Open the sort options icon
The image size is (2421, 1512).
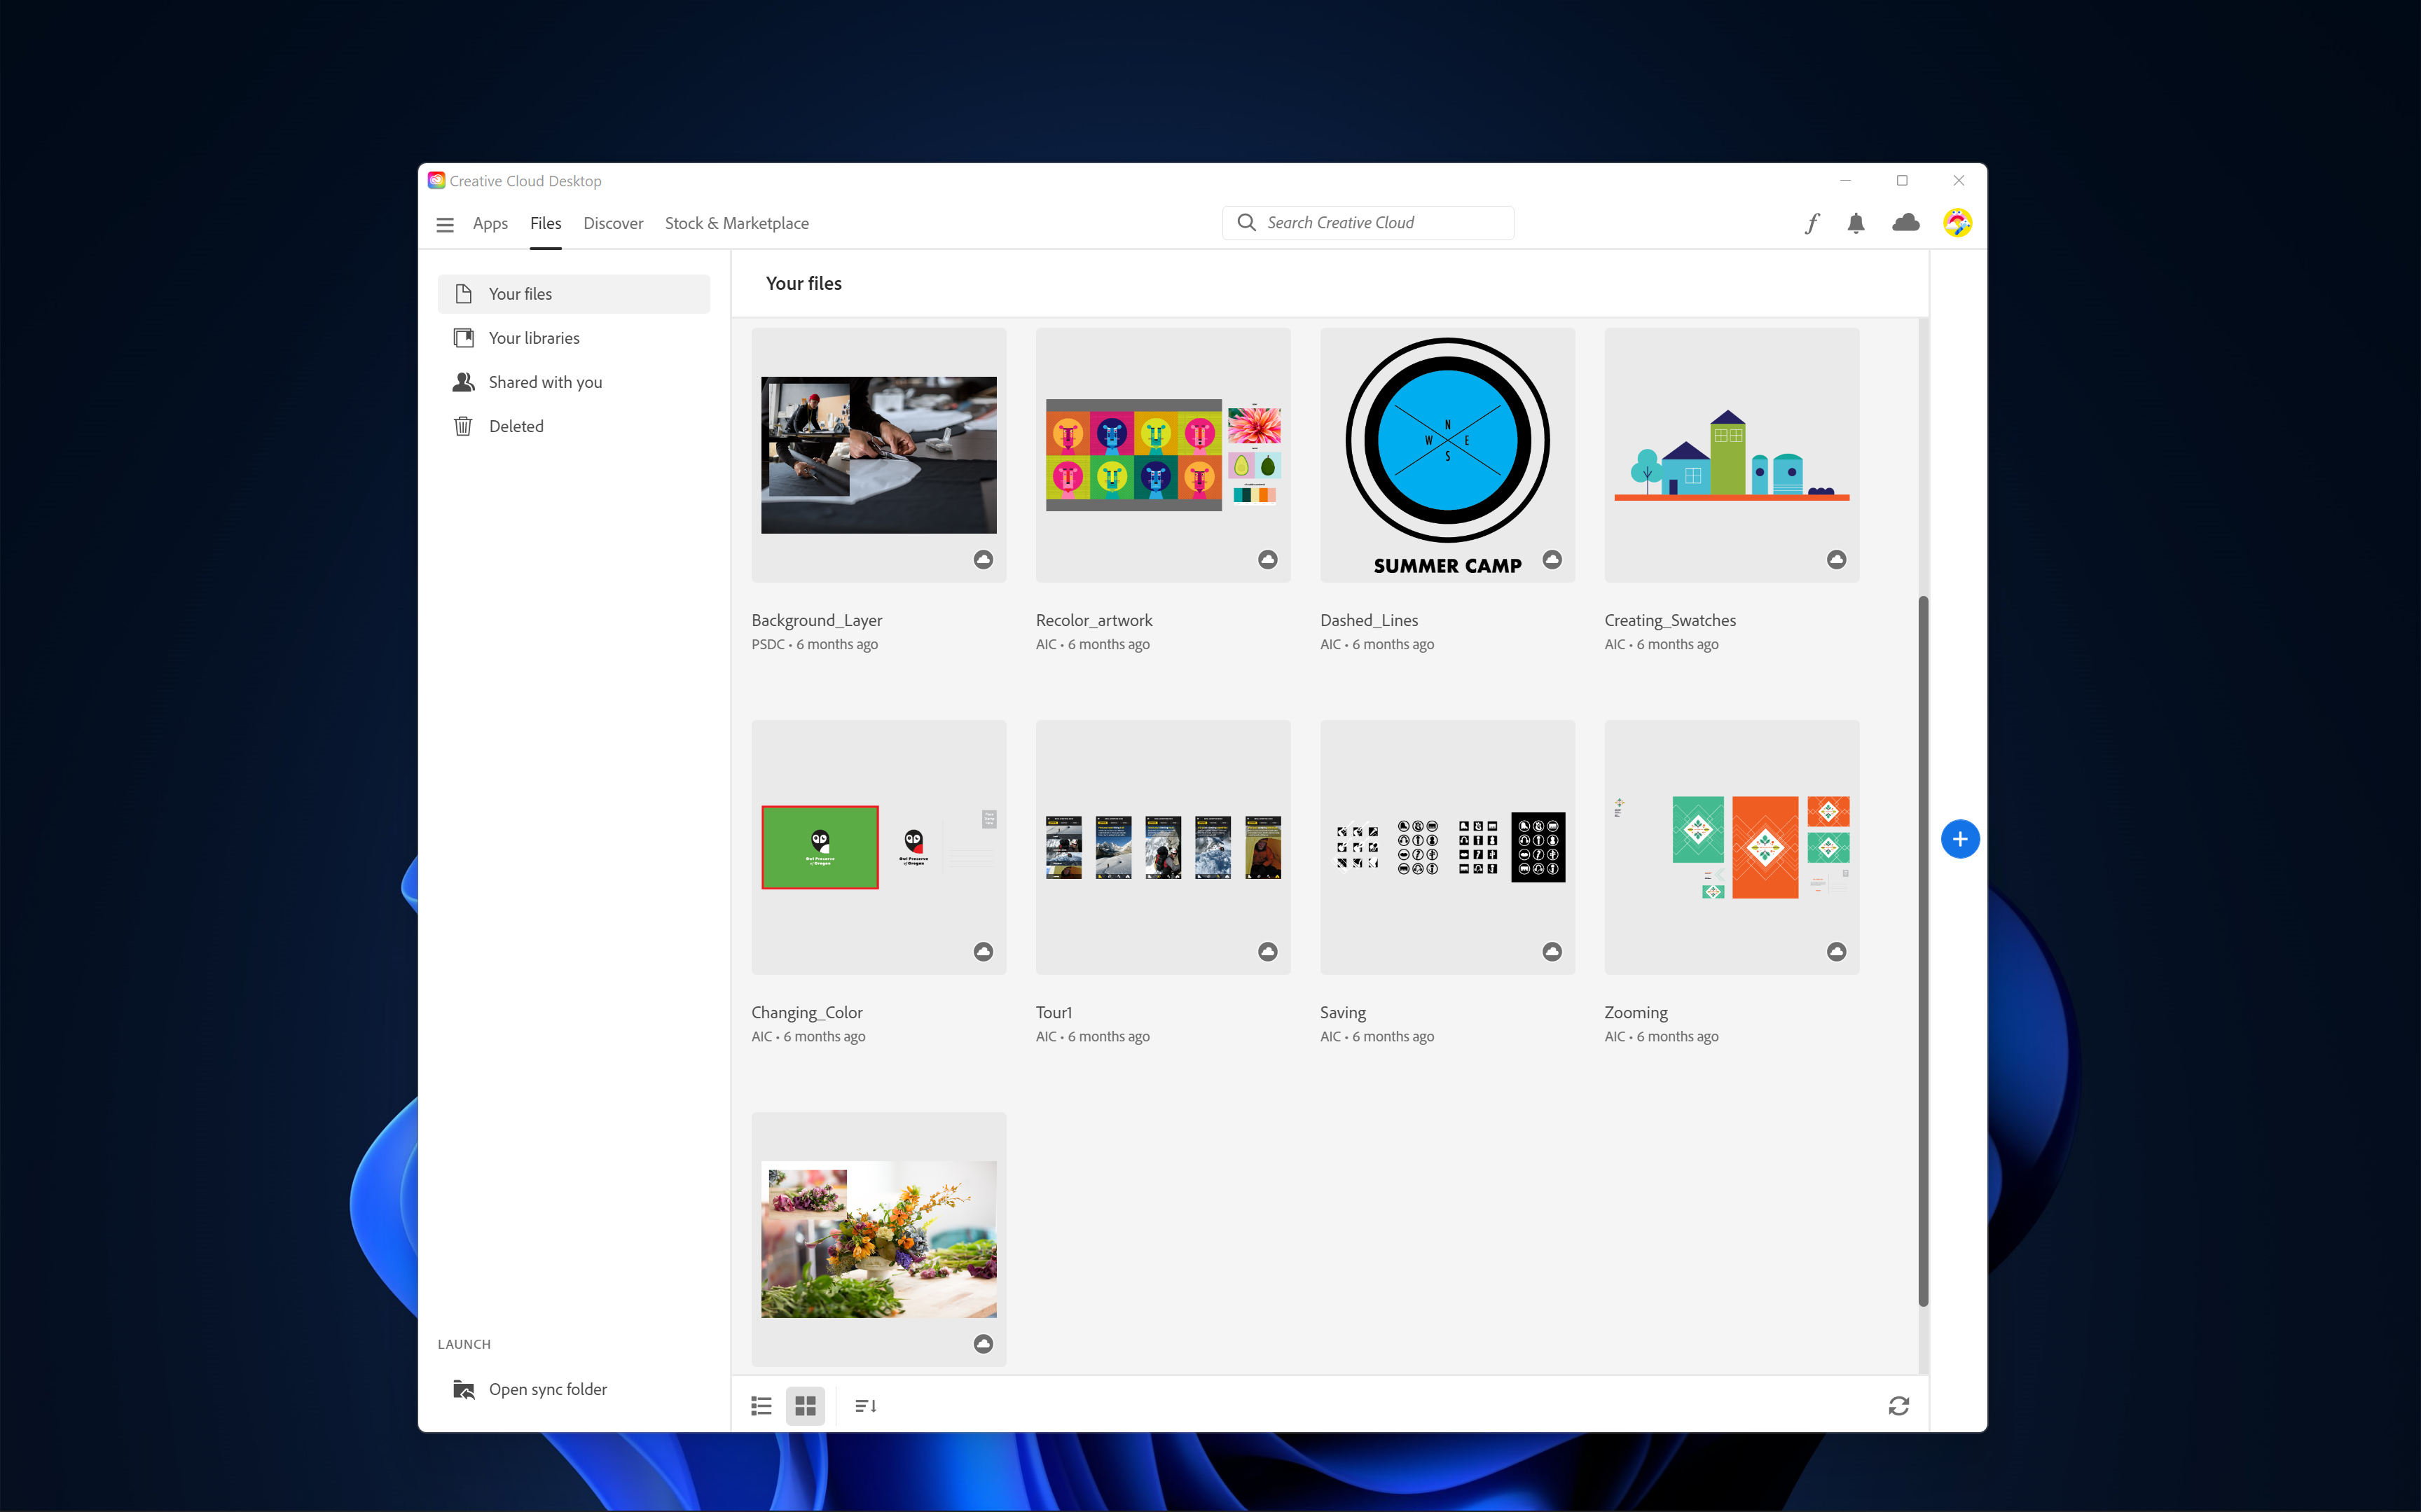coord(865,1405)
